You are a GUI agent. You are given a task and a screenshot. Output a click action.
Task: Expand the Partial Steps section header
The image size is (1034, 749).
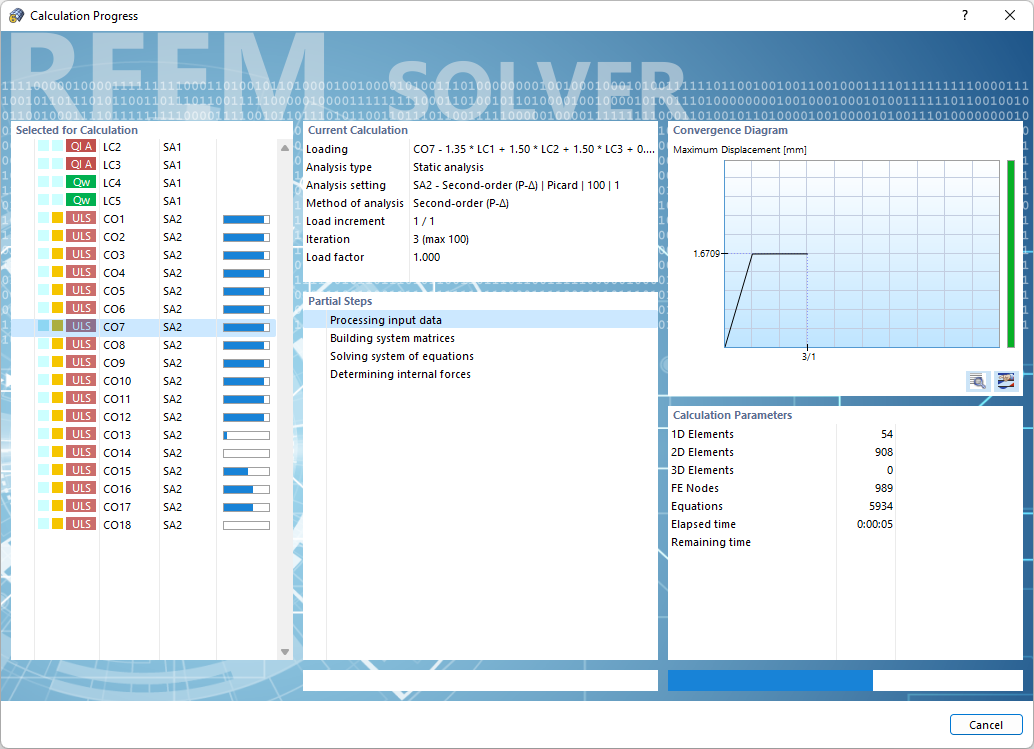(341, 301)
